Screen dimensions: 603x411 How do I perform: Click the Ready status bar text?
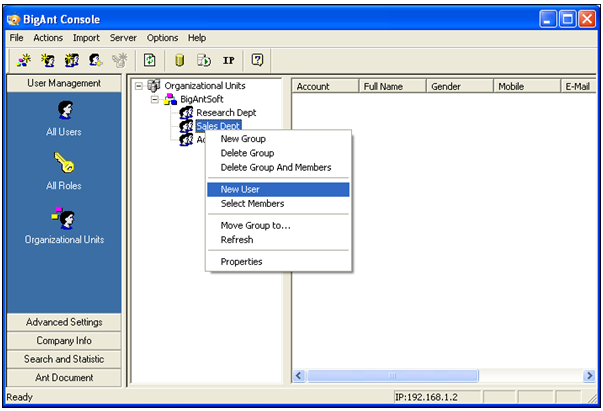20,397
